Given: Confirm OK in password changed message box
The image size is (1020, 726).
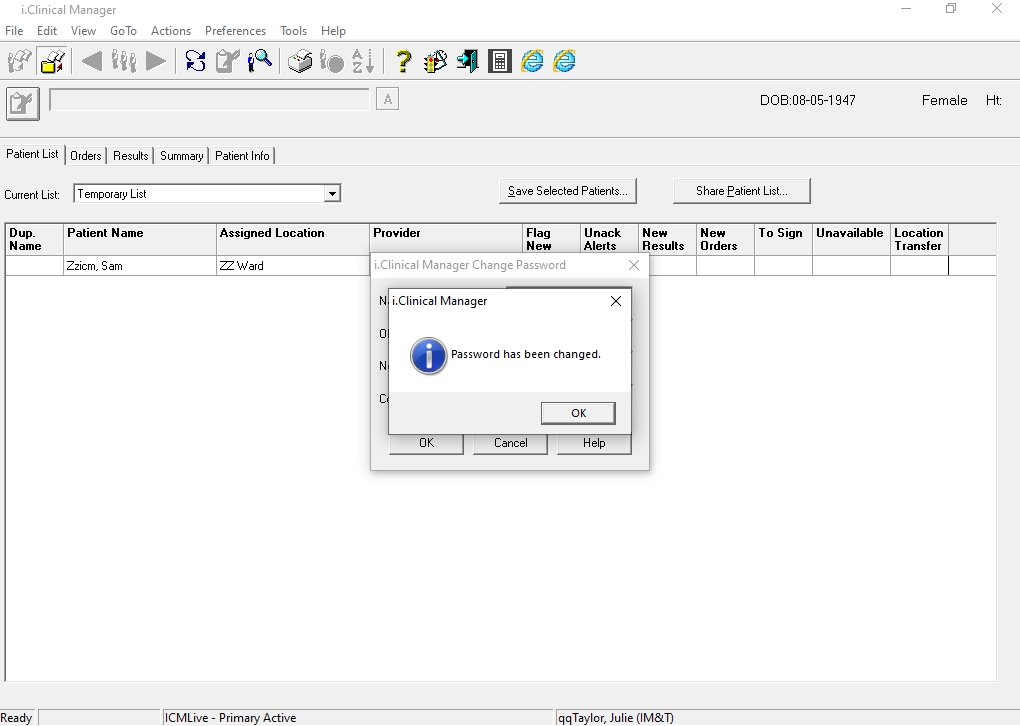Looking at the screenshot, I should [x=578, y=413].
